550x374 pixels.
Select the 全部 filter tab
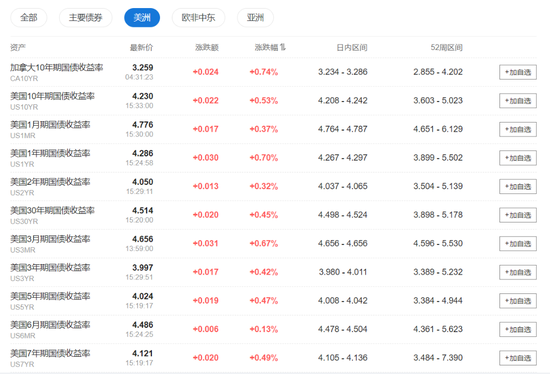pyautogui.click(x=29, y=18)
